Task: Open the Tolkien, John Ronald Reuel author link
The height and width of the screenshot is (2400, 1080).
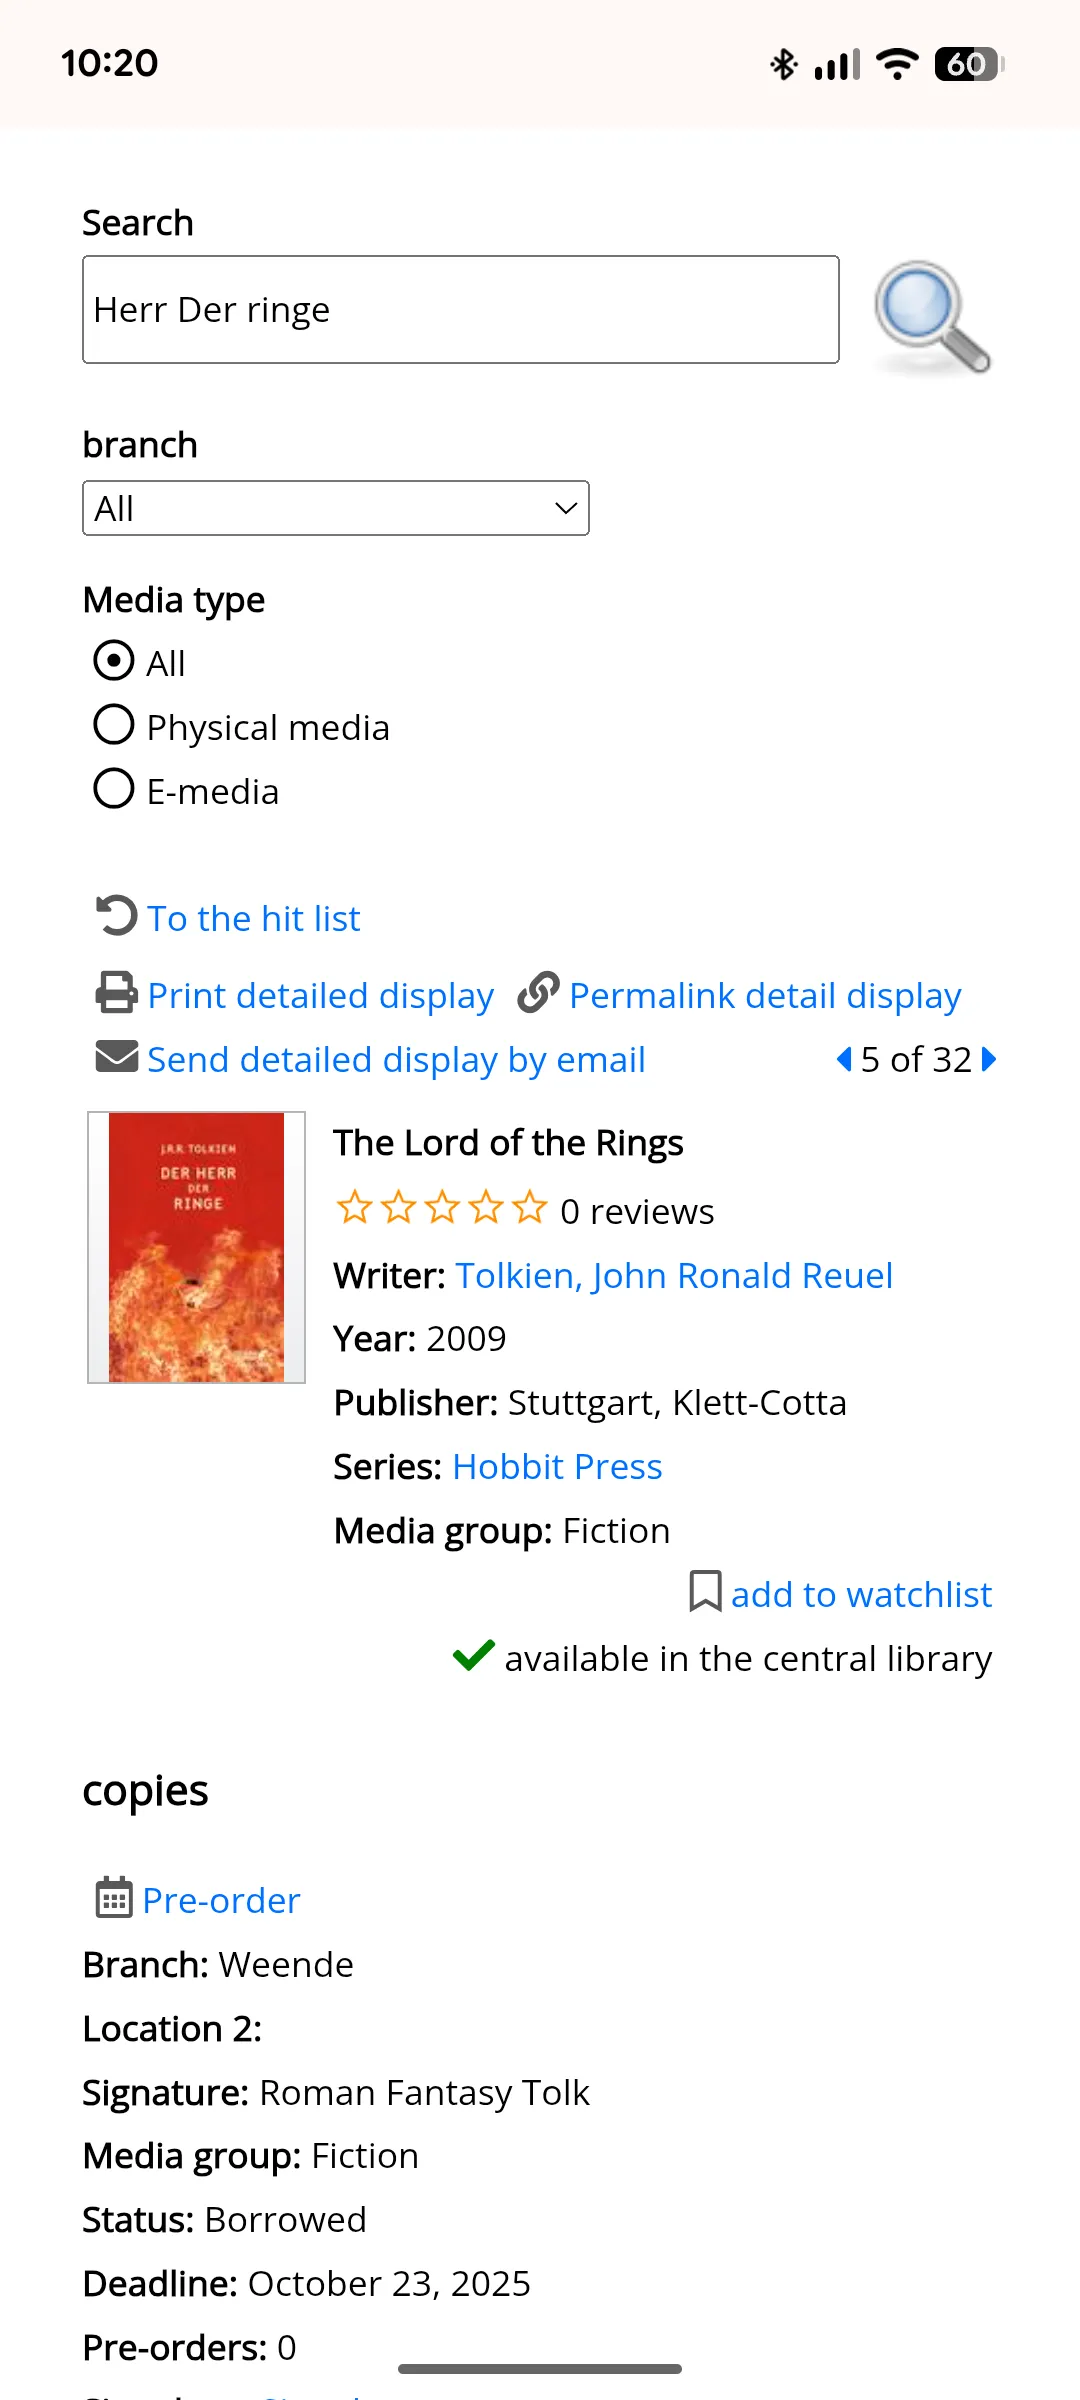Action: tap(674, 1275)
